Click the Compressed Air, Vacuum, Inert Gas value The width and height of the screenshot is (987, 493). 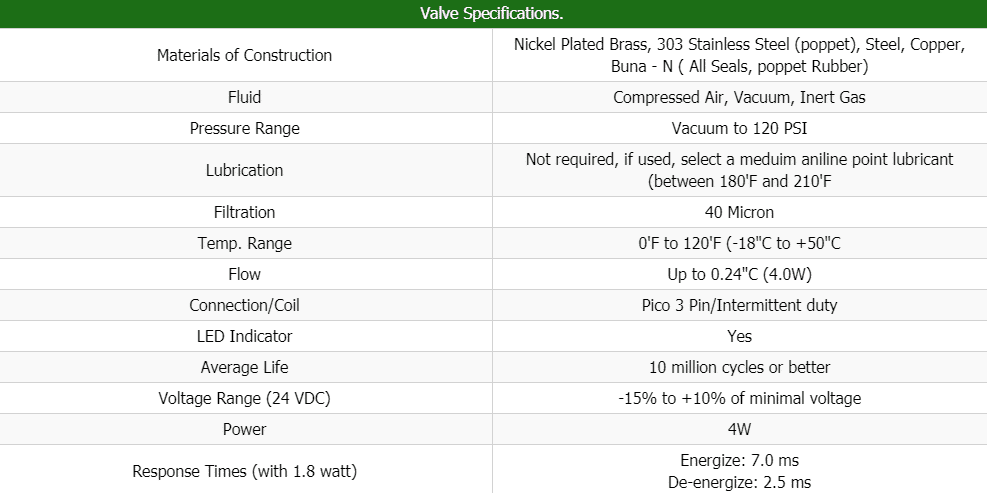click(739, 97)
